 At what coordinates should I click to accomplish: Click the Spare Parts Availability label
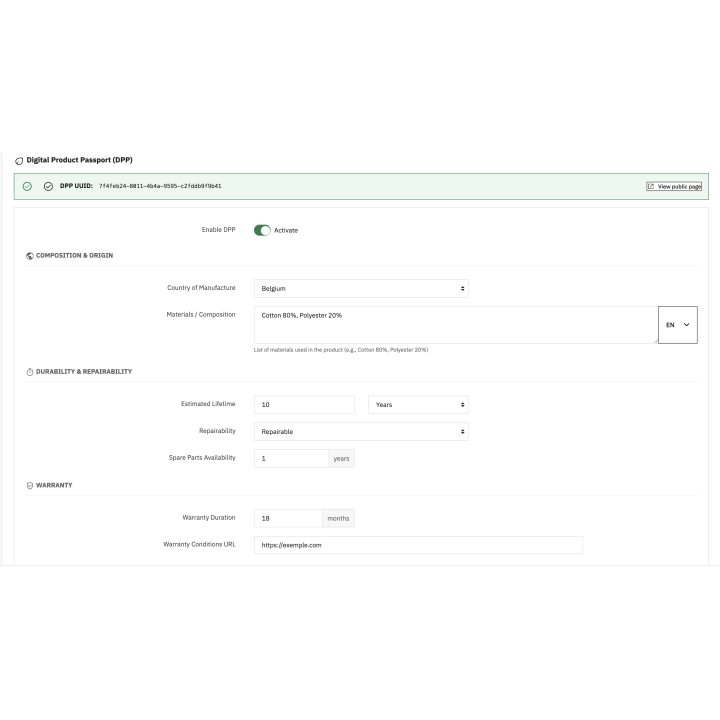(x=202, y=457)
